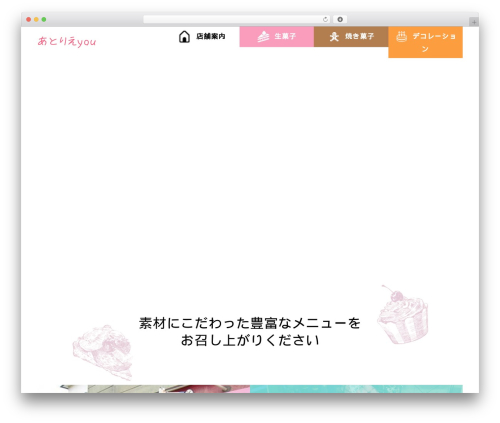This screenshot has width=500, height=423.
Task: Open the 焼き菓子 menu tab
Action: [351, 37]
